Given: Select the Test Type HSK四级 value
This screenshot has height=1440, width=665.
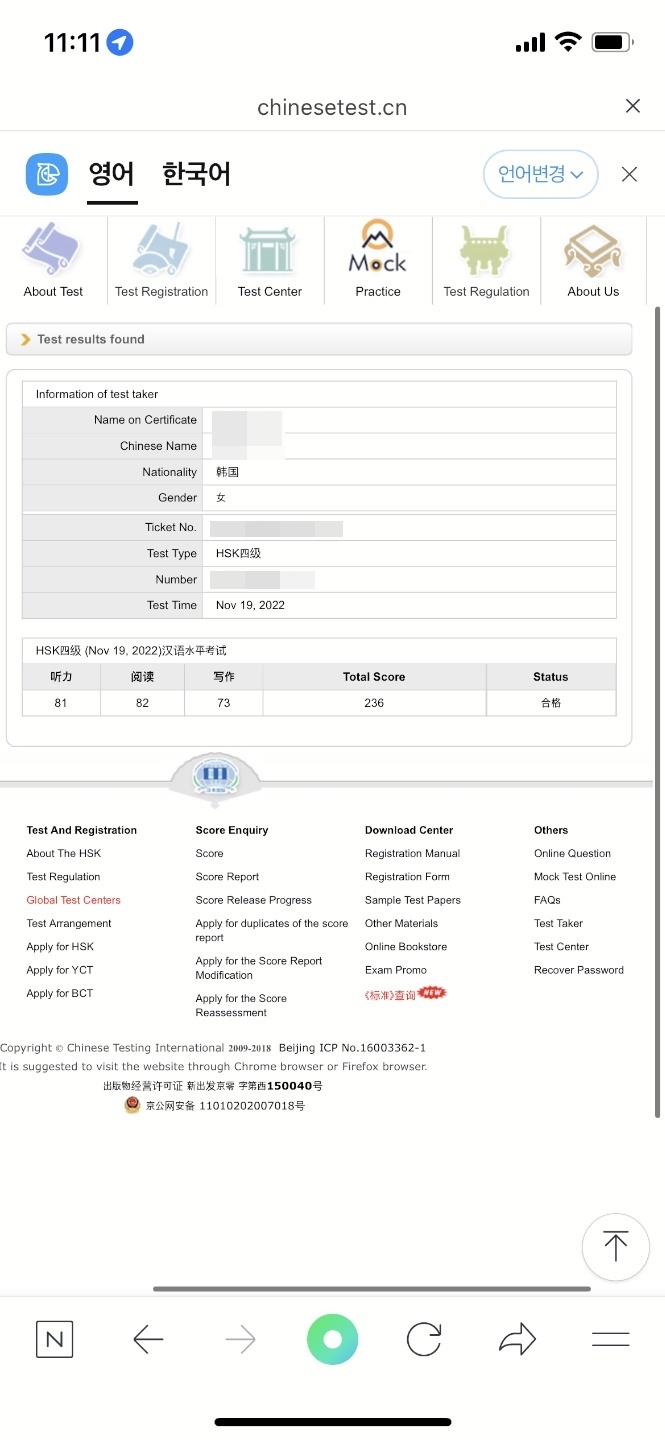Looking at the screenshot, I should [238, 553].
